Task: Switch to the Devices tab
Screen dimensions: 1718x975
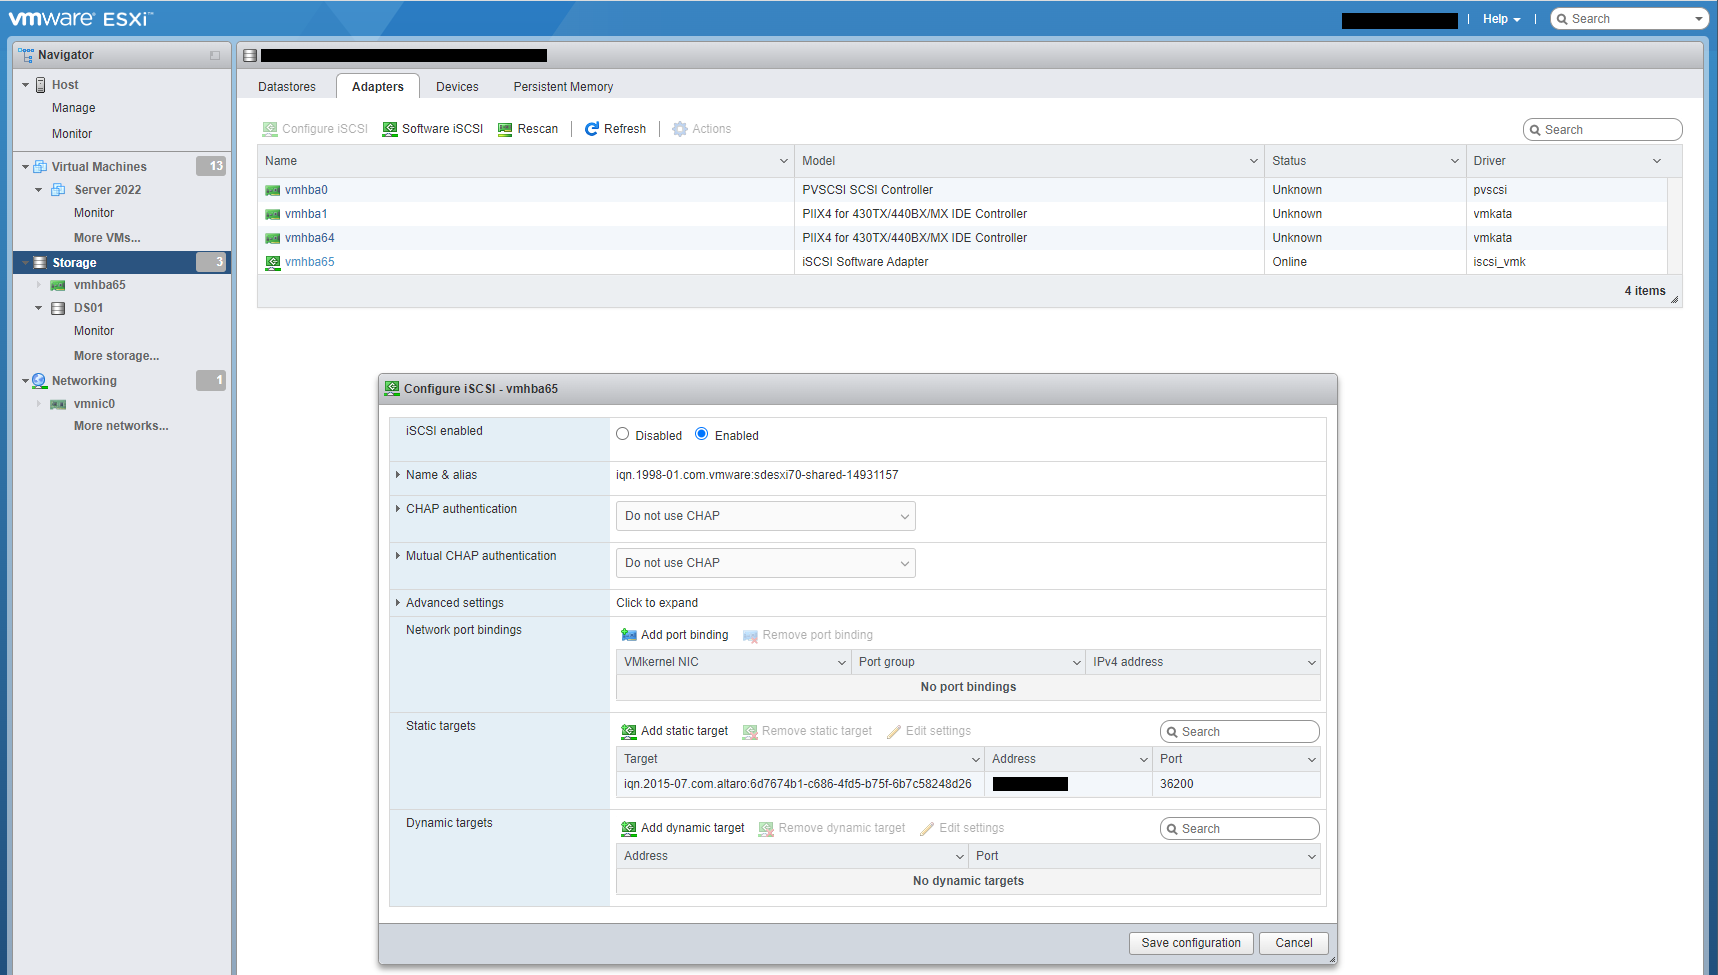Action: click(457, 86)
